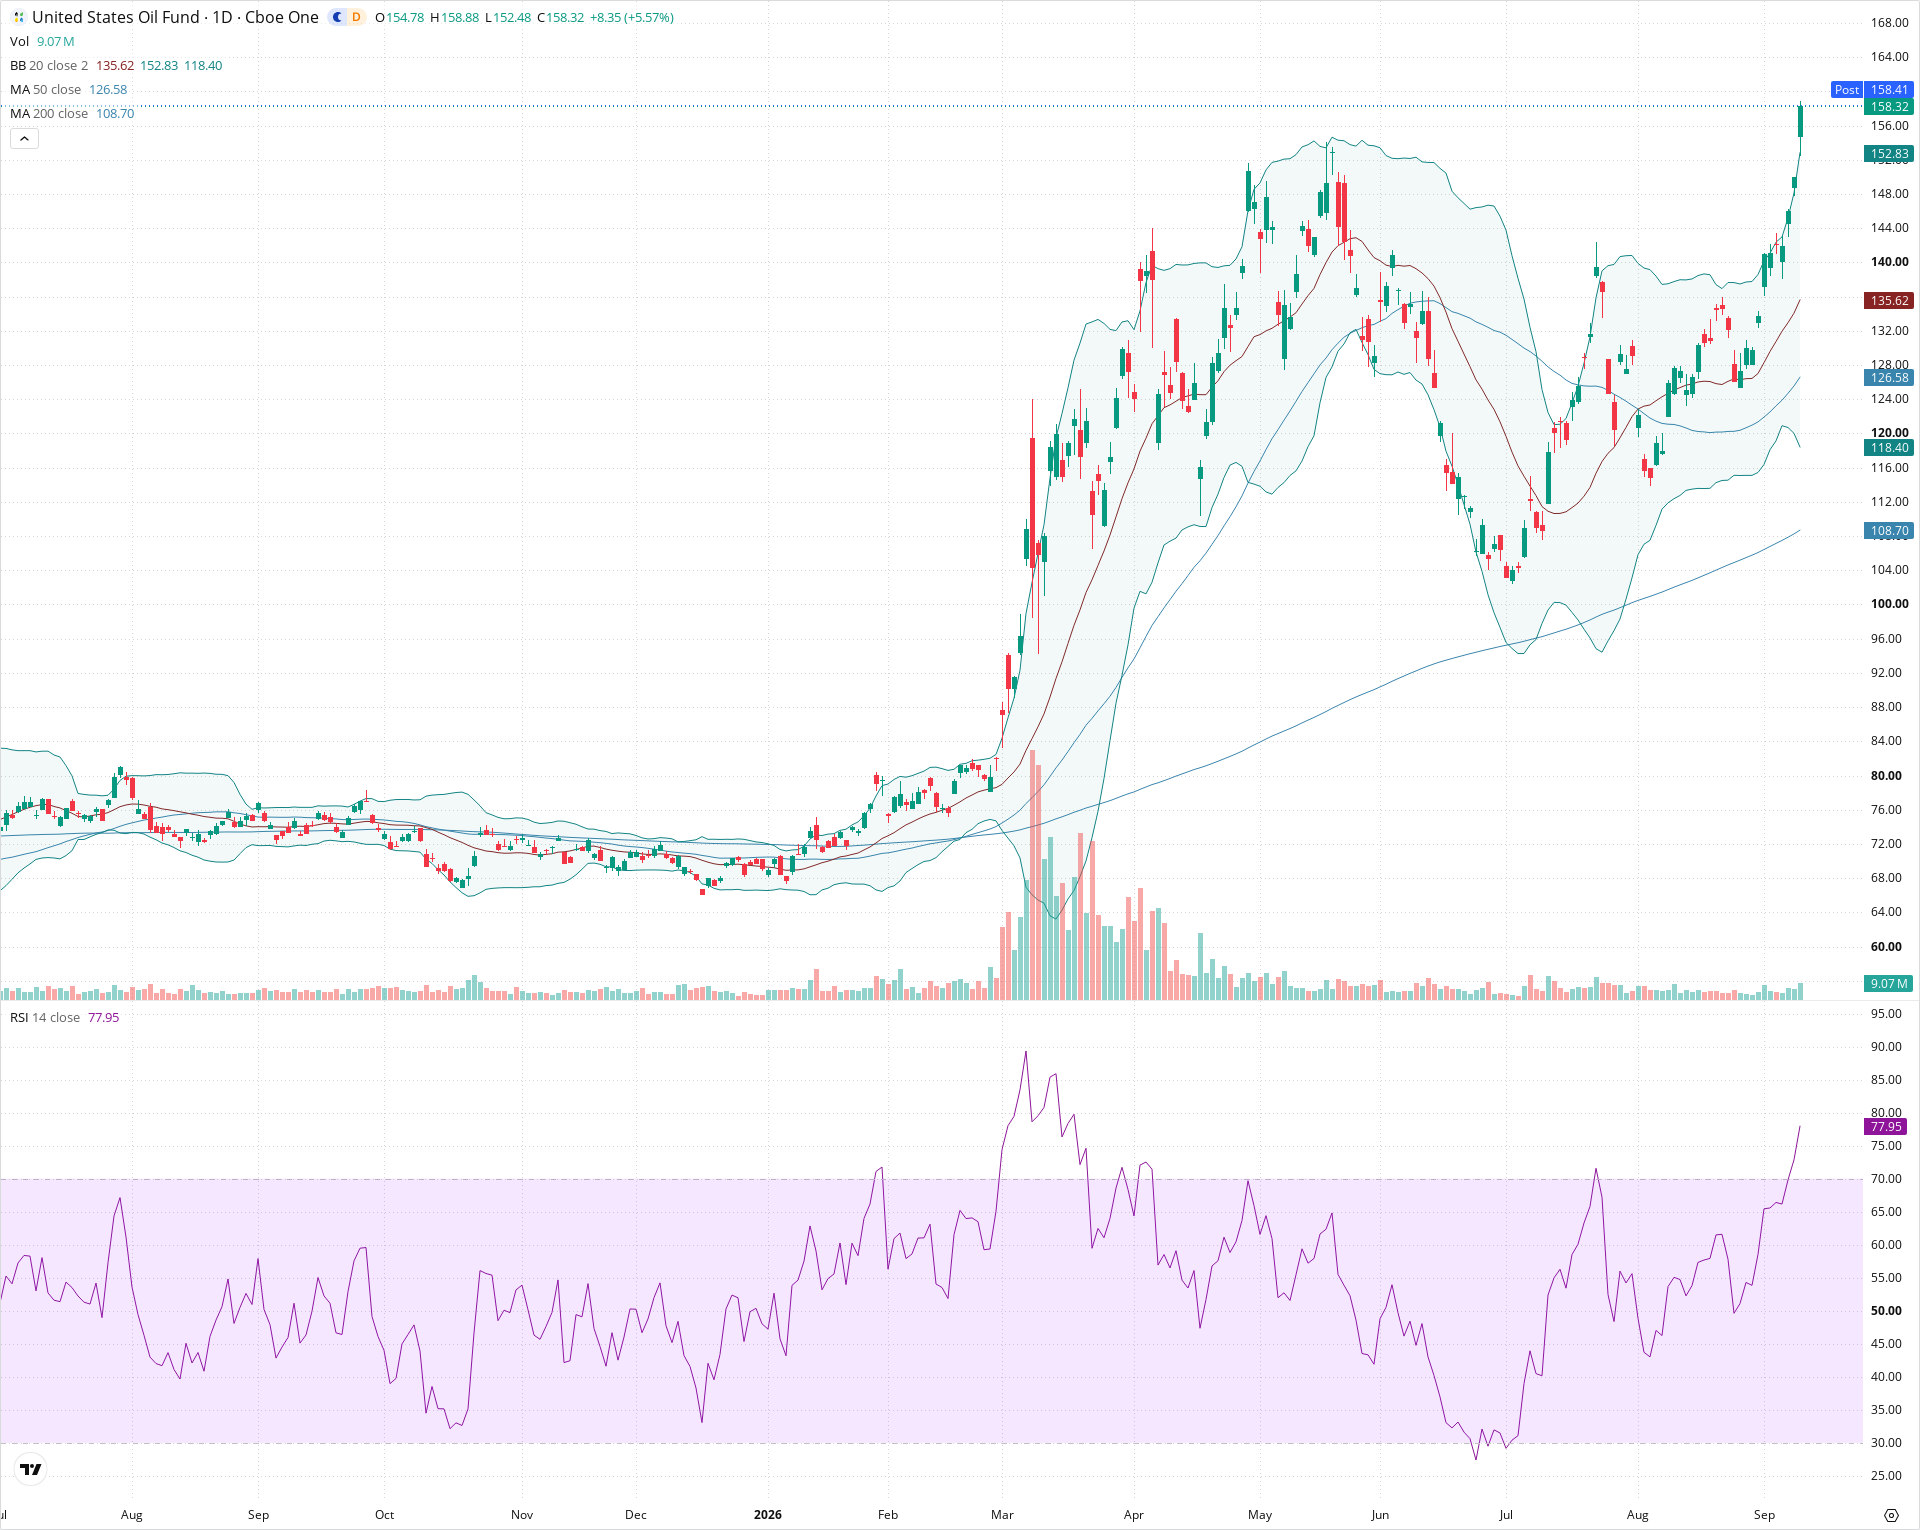Click the +8.35 (+5.57%) change value
This screenshot has height=1530, width=1920.
pyautogui.click(x=632, y=17)
